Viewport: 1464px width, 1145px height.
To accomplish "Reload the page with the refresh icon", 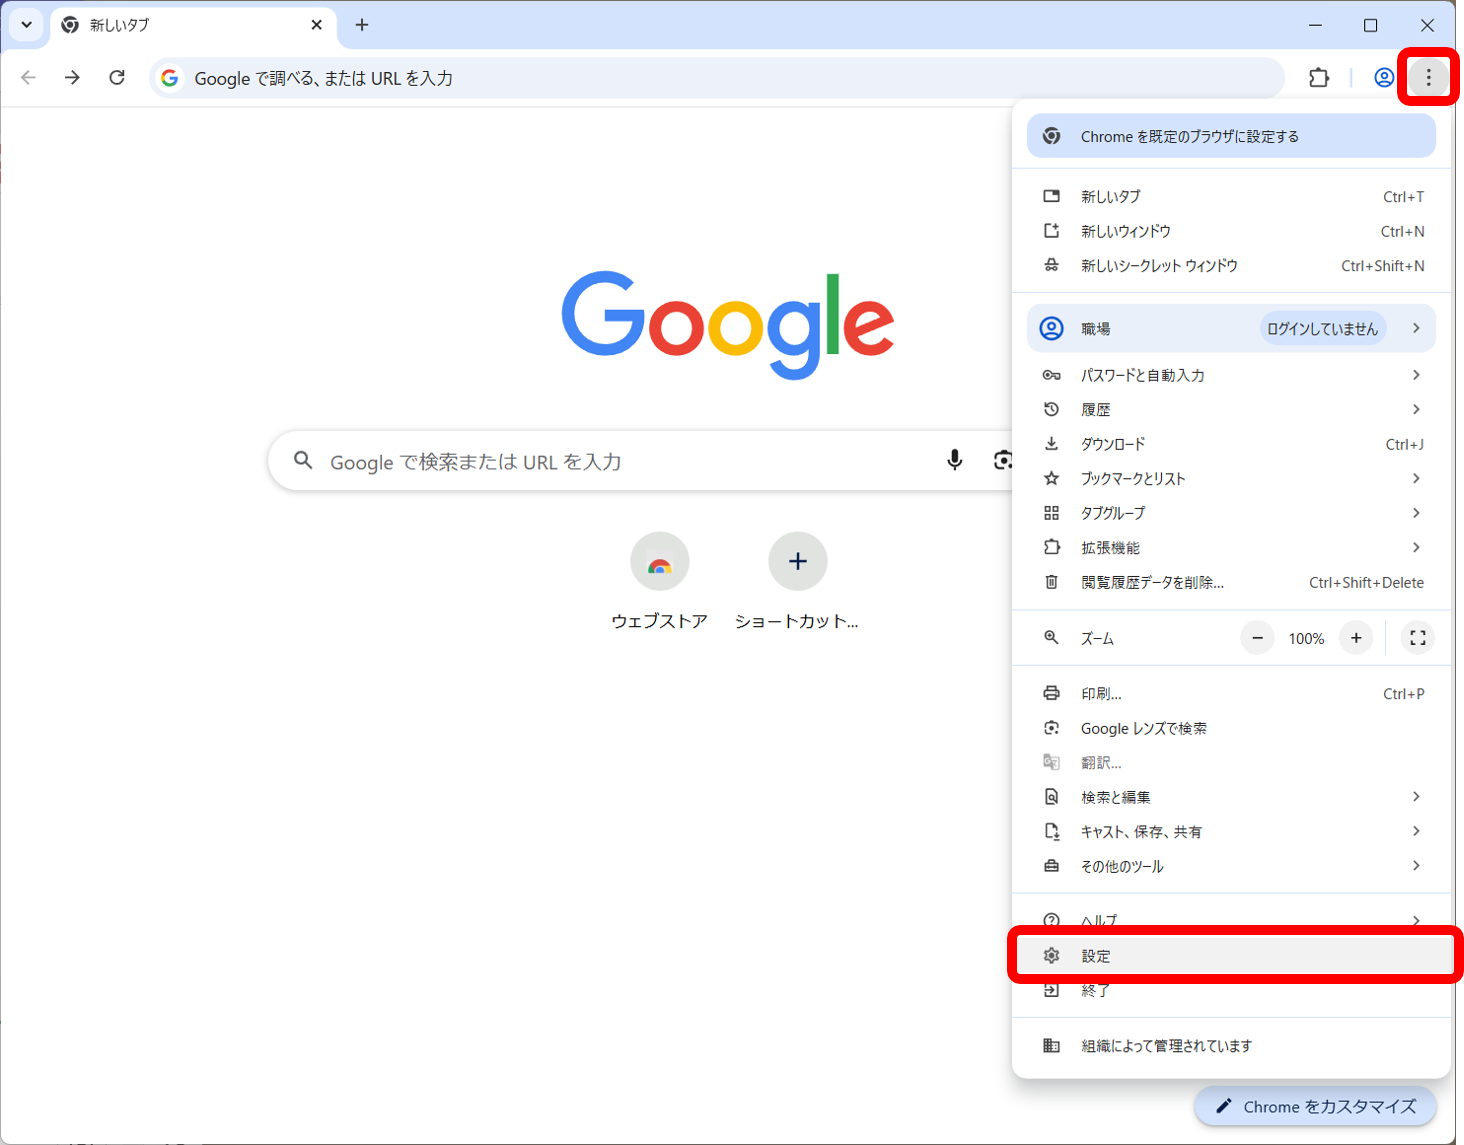I will coord(117,77).
